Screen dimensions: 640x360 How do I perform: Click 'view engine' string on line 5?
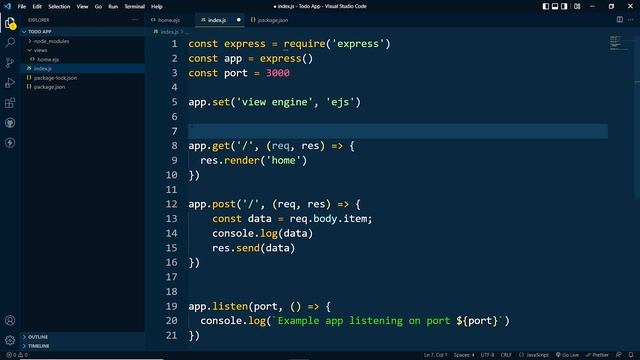pyautogui.click(x=274, y=102)
